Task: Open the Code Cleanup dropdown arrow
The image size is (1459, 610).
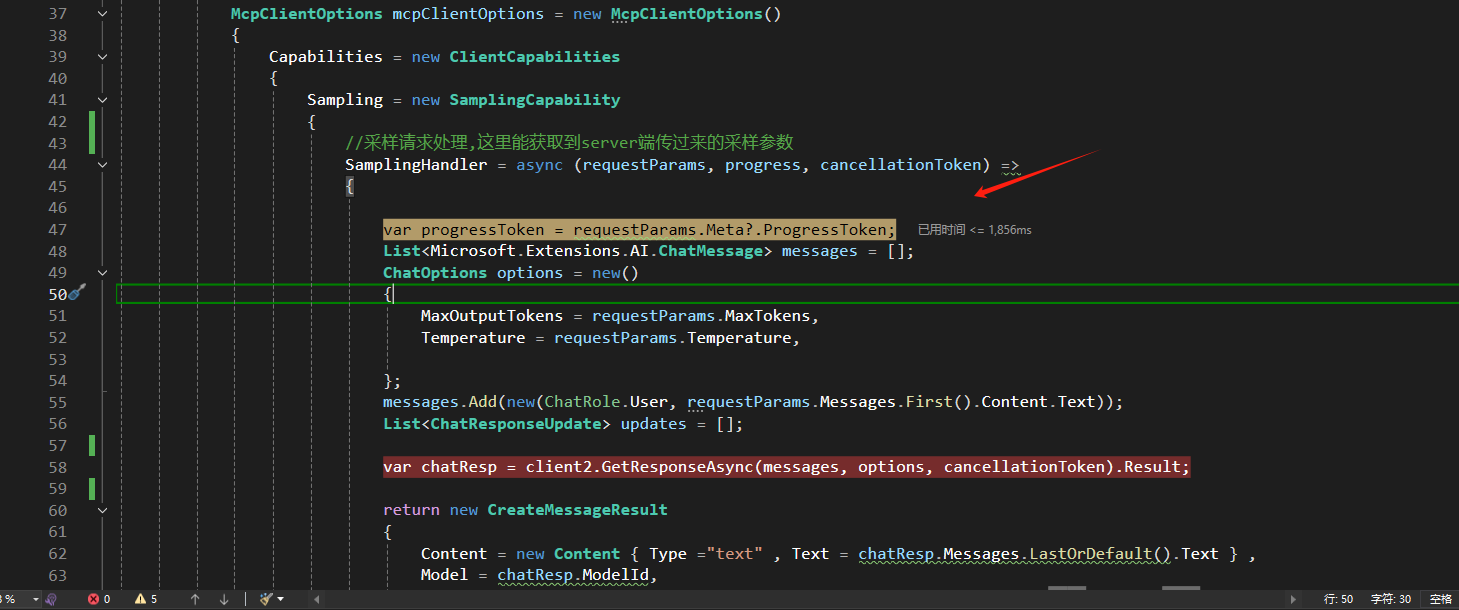Action: pos(282,598)
